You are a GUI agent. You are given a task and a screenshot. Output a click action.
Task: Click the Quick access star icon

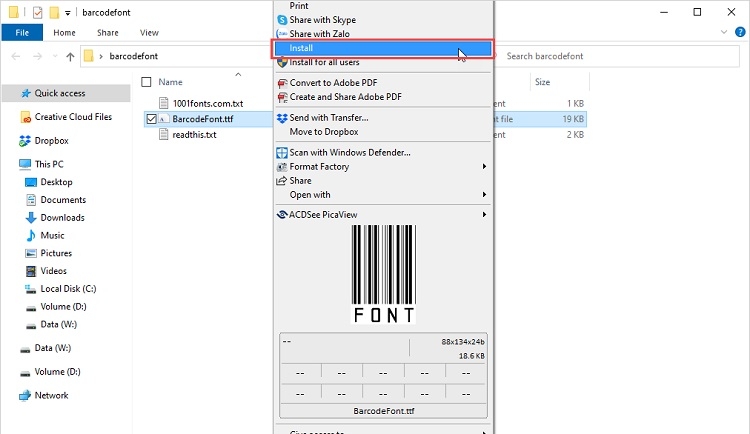(26, 93)
